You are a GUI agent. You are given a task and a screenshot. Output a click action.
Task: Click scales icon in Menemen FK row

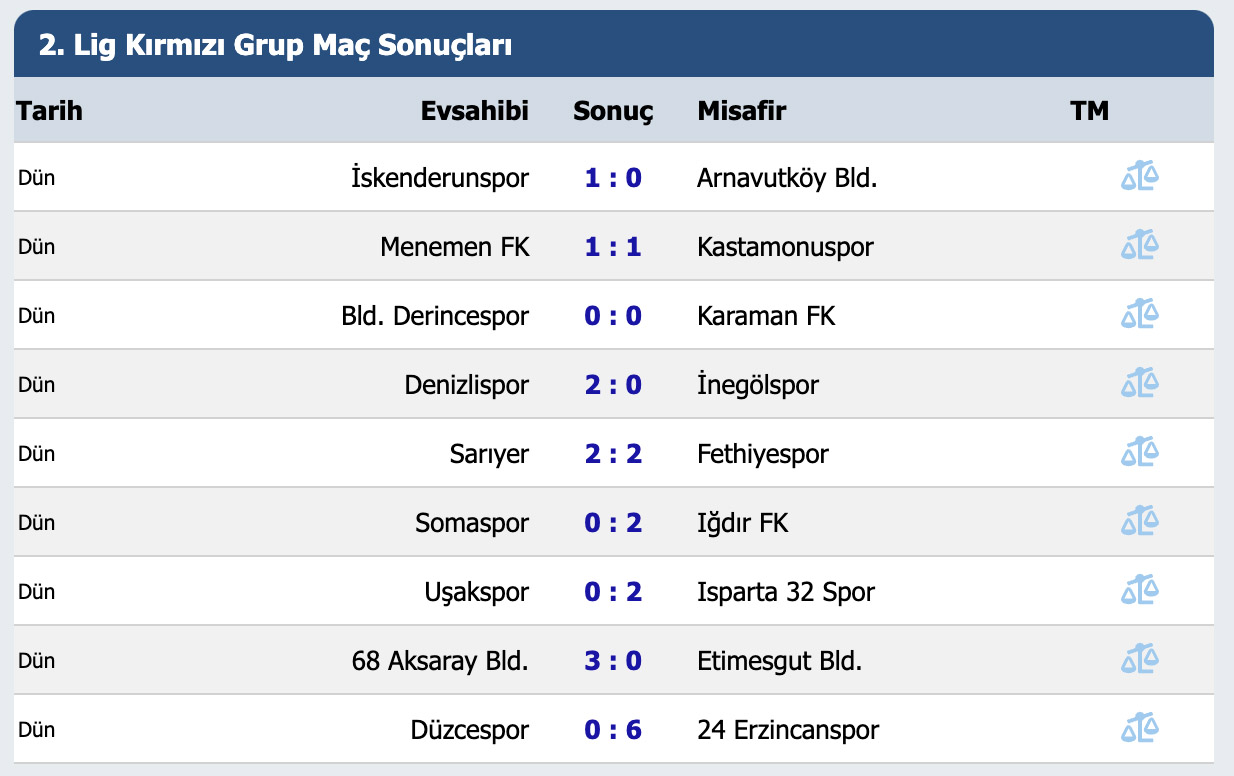[1139, 246]
